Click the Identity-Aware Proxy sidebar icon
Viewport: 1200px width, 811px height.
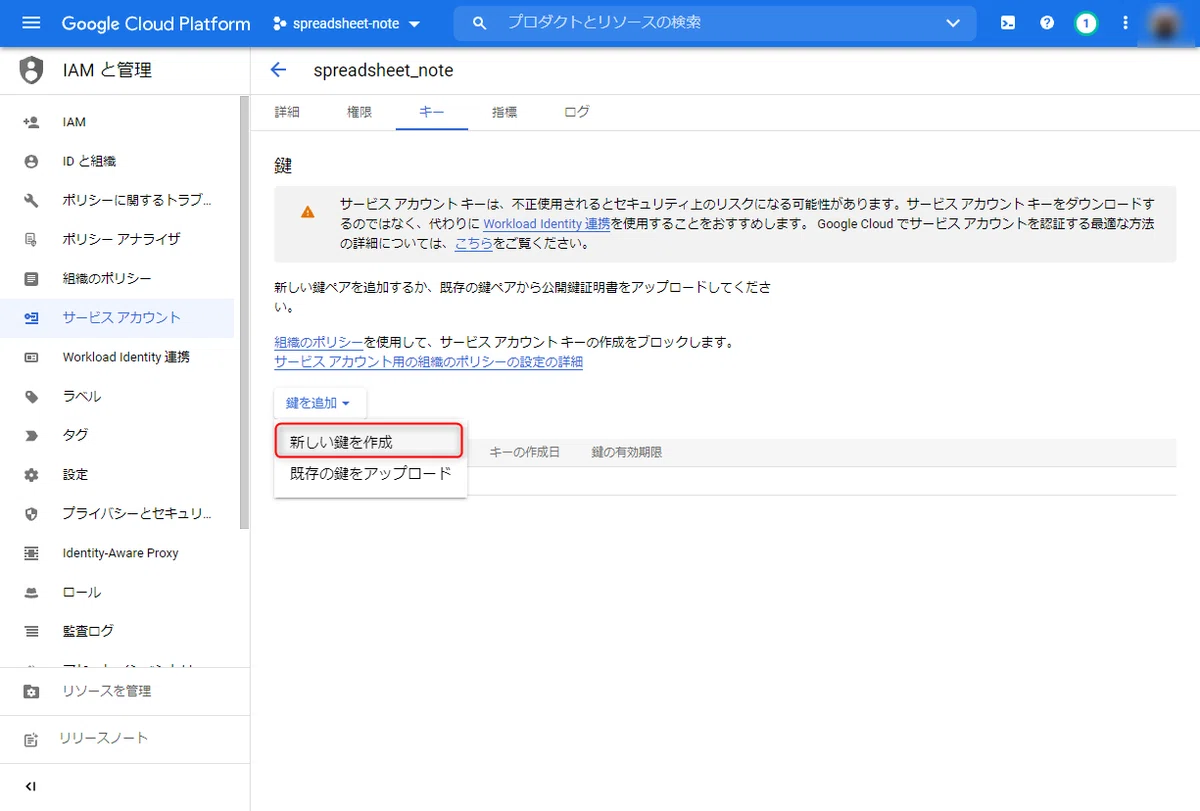pyautogui.click(x=31, y=553)
